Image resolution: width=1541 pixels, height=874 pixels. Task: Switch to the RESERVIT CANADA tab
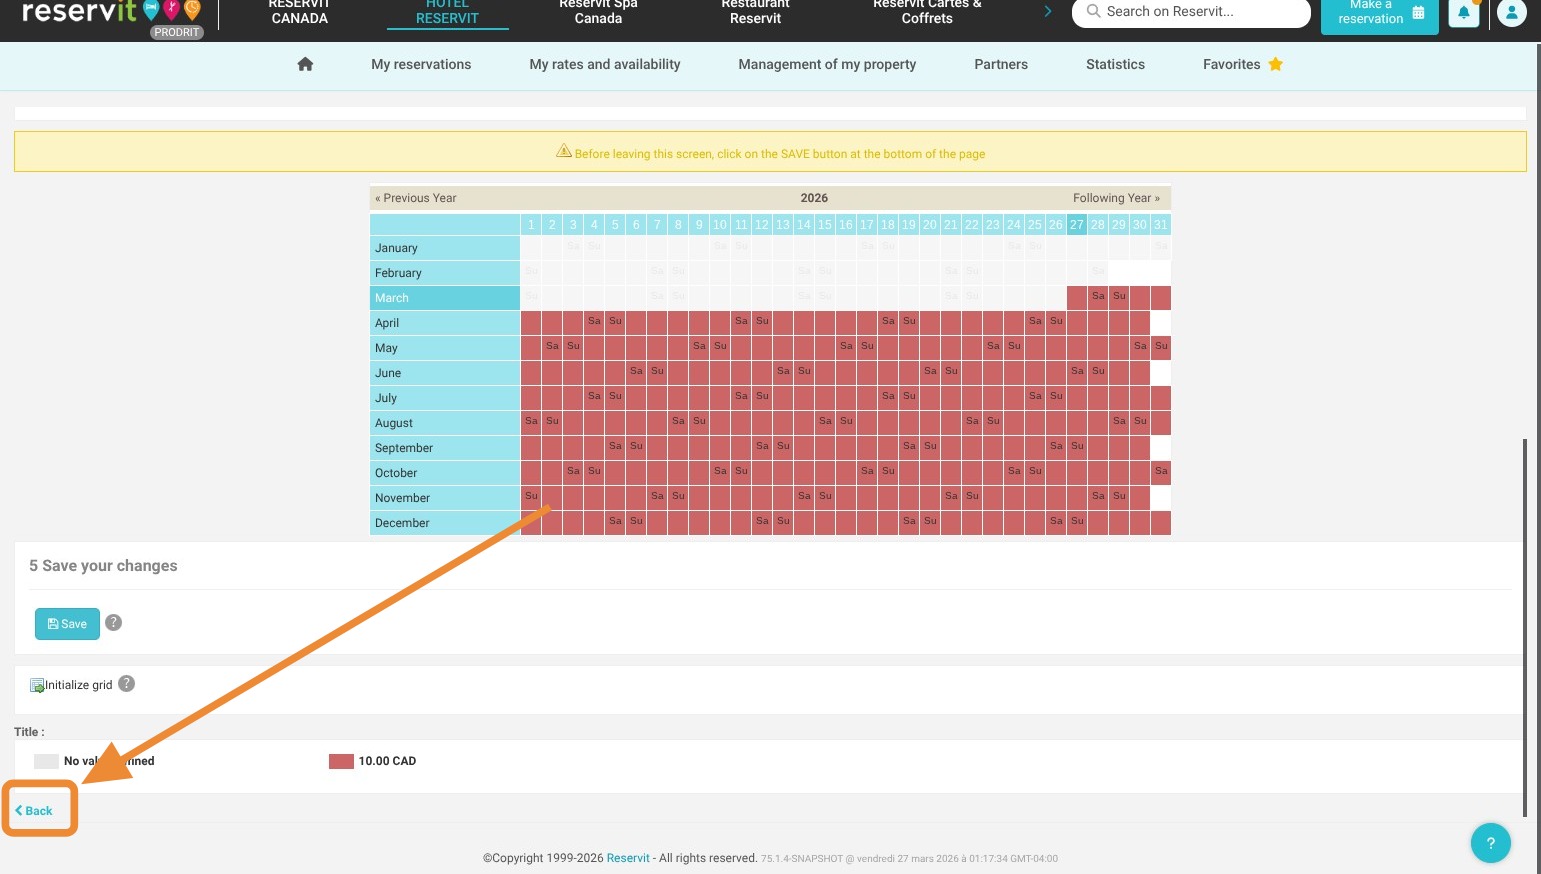click(x=299, y=12)
